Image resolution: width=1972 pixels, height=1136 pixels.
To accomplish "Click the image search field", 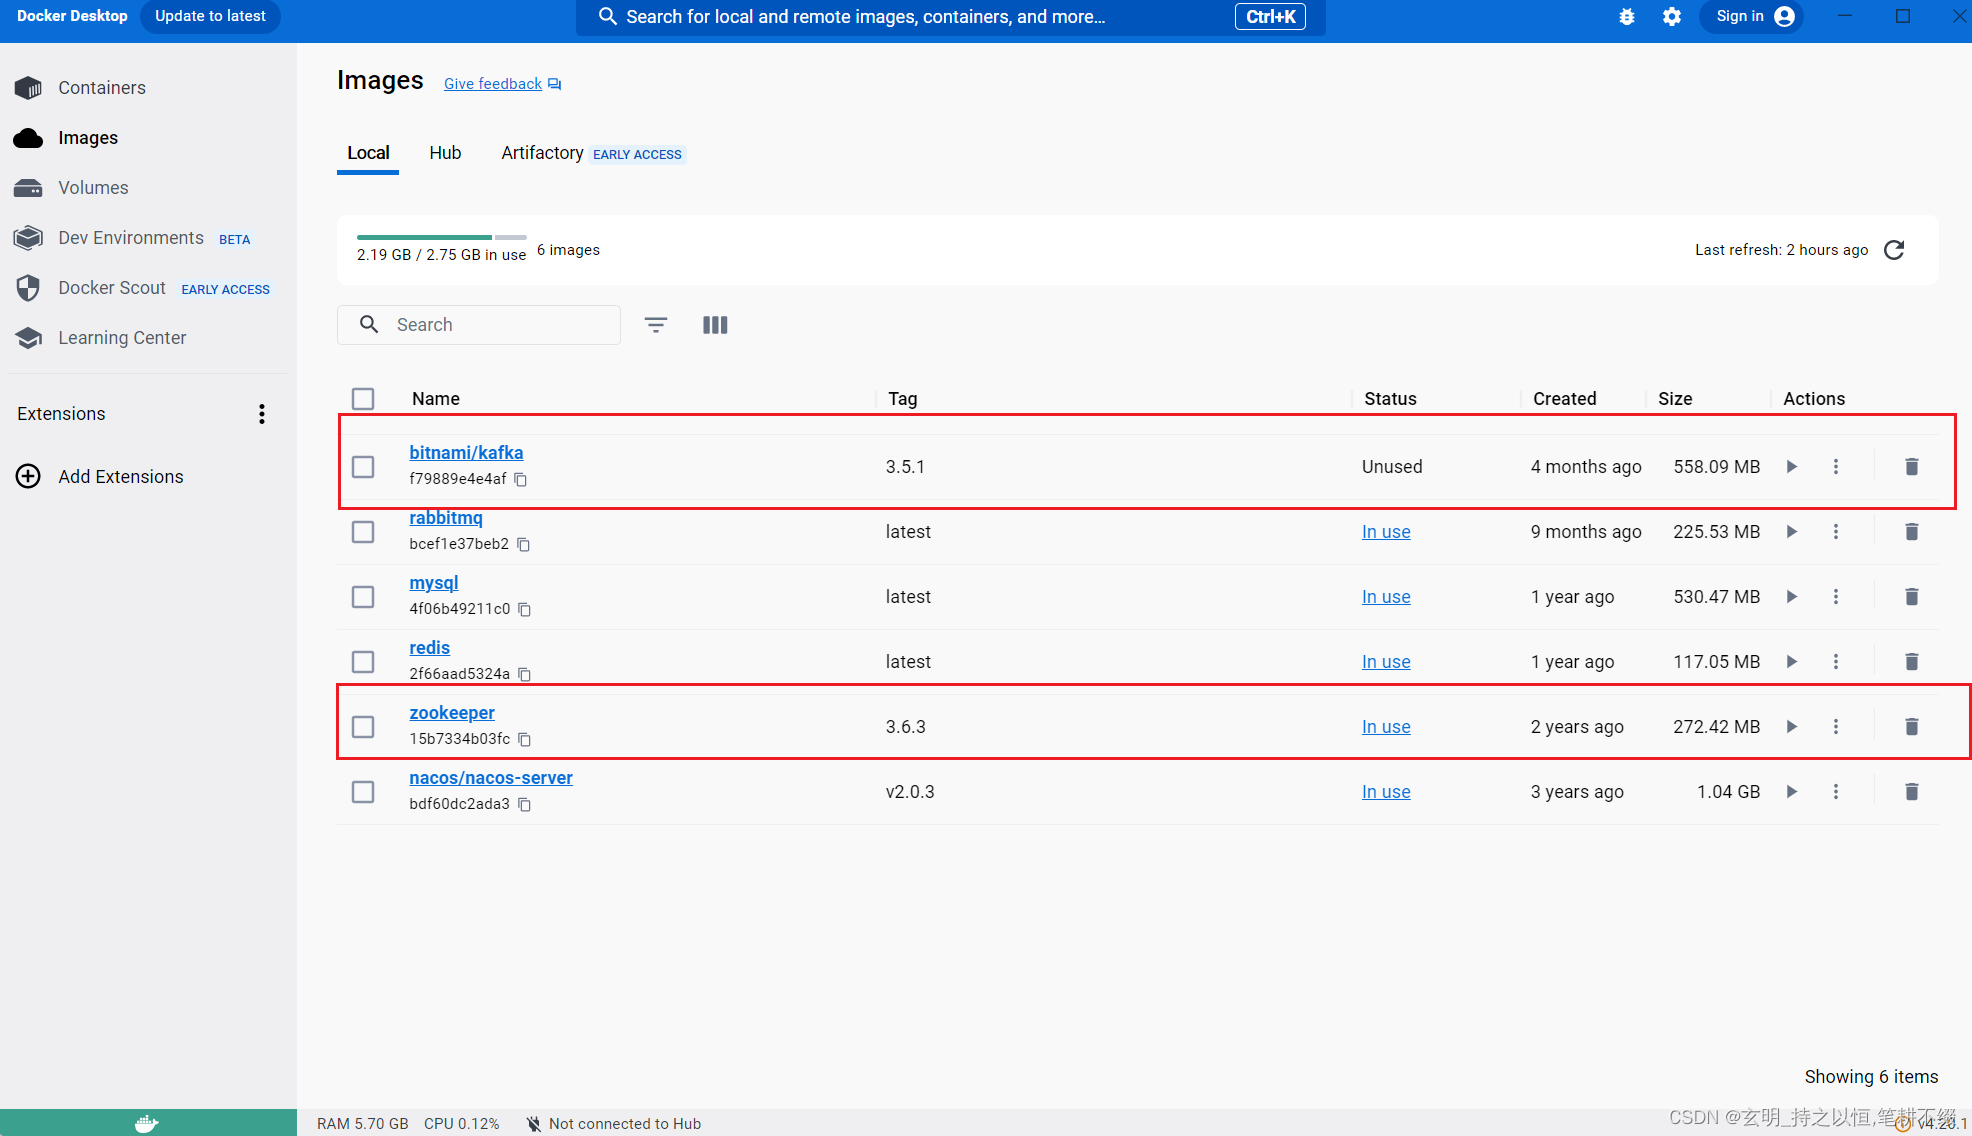I will (478, 324).
